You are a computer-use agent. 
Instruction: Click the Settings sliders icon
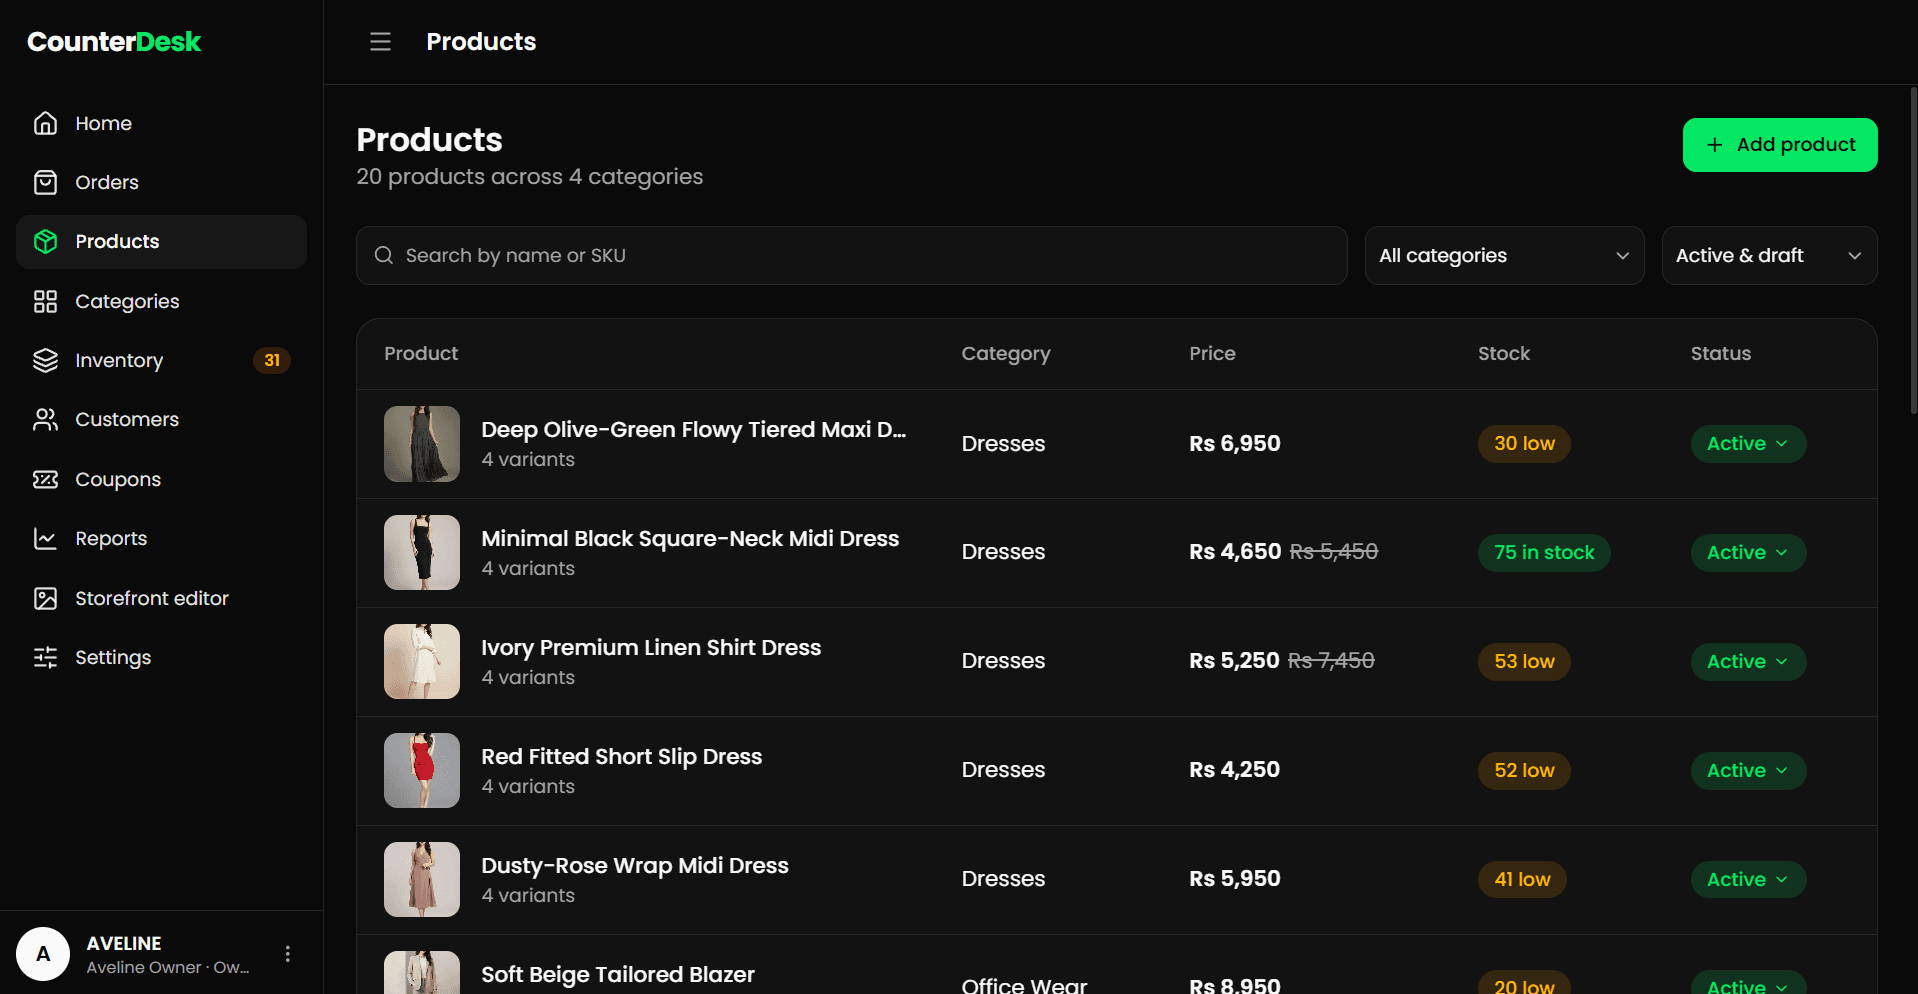pos(45,657)
